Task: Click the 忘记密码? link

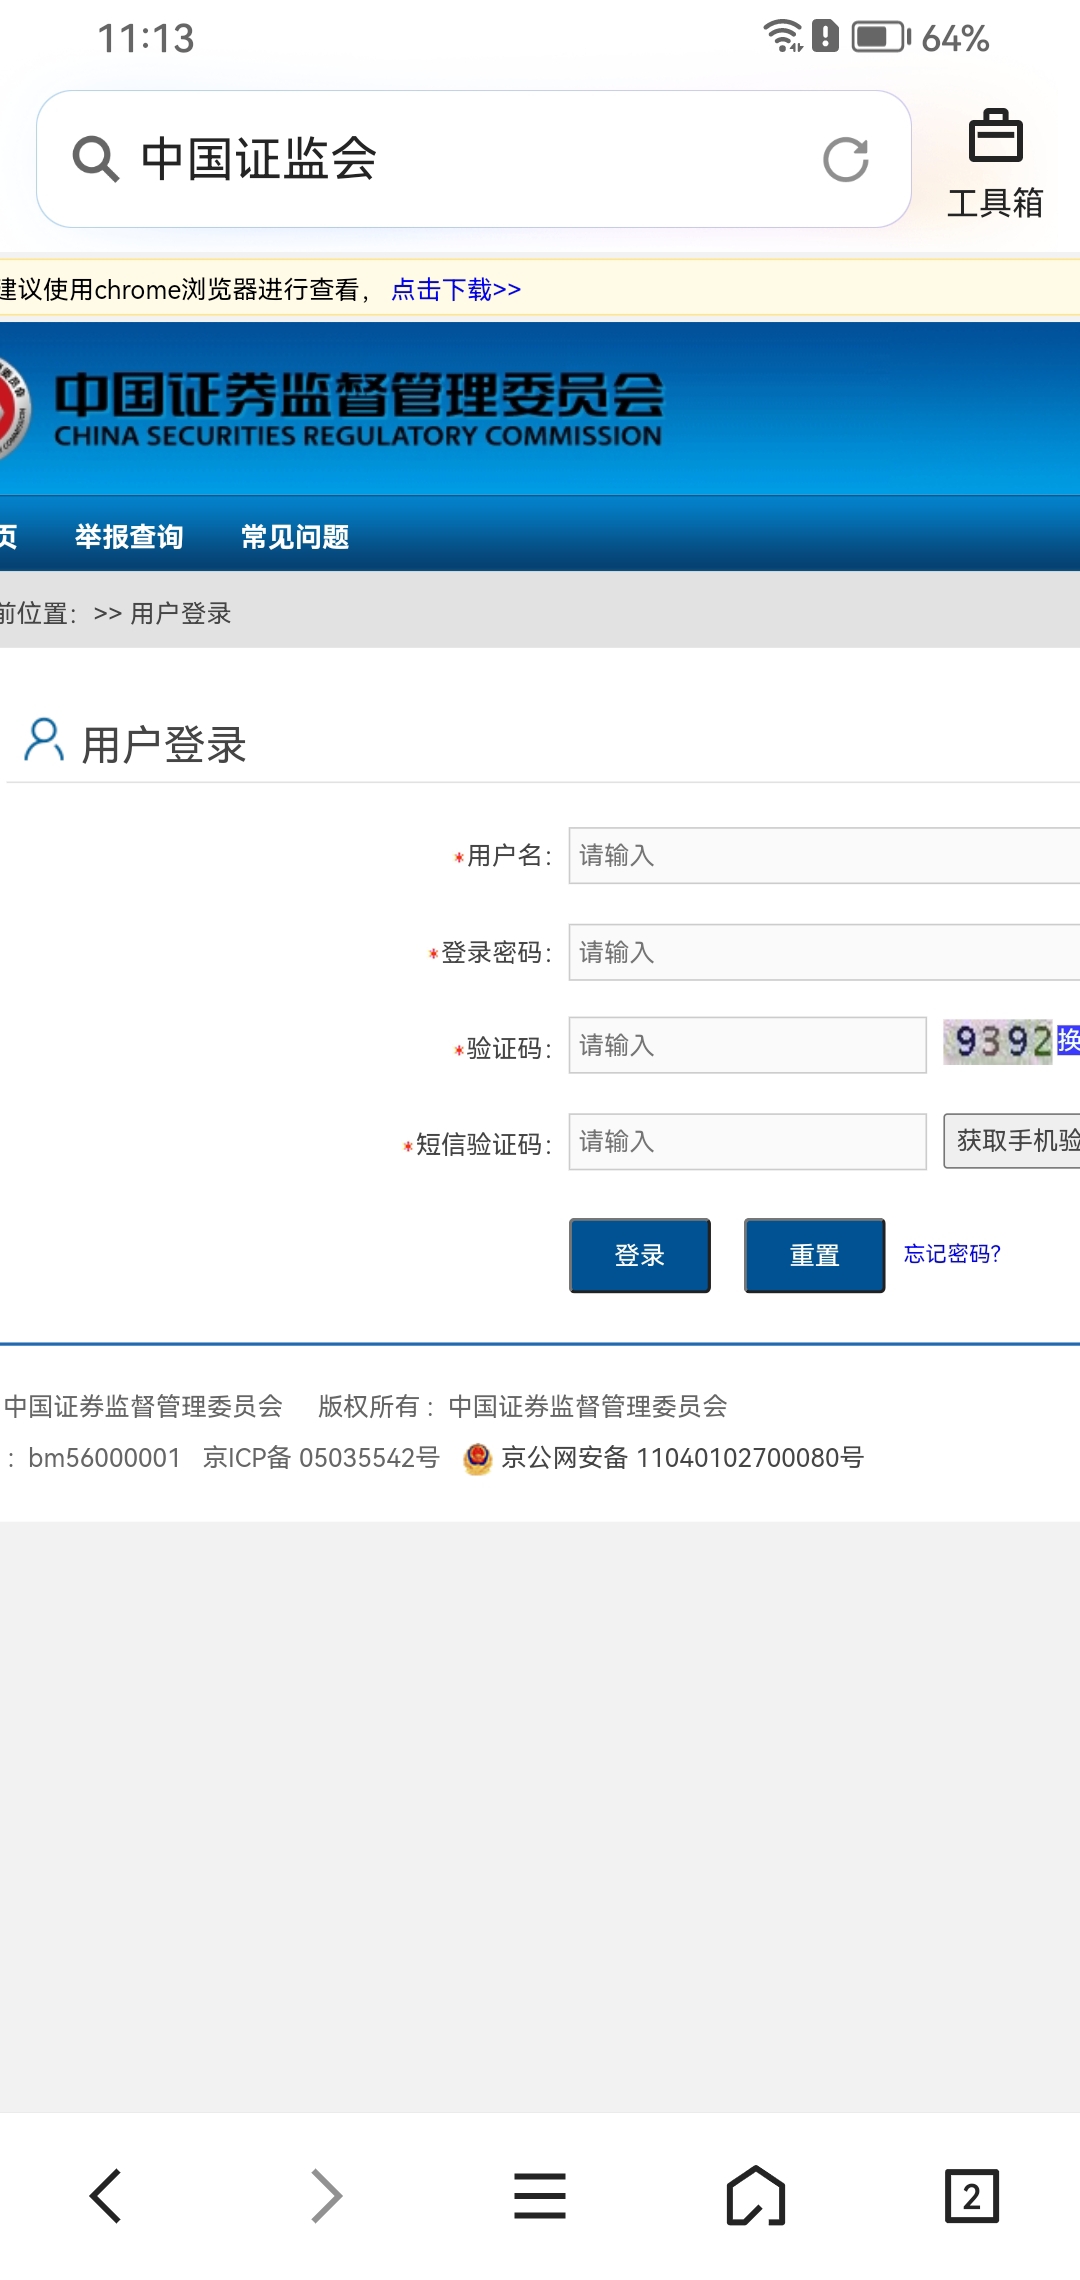Action: tap(952, 1254)
